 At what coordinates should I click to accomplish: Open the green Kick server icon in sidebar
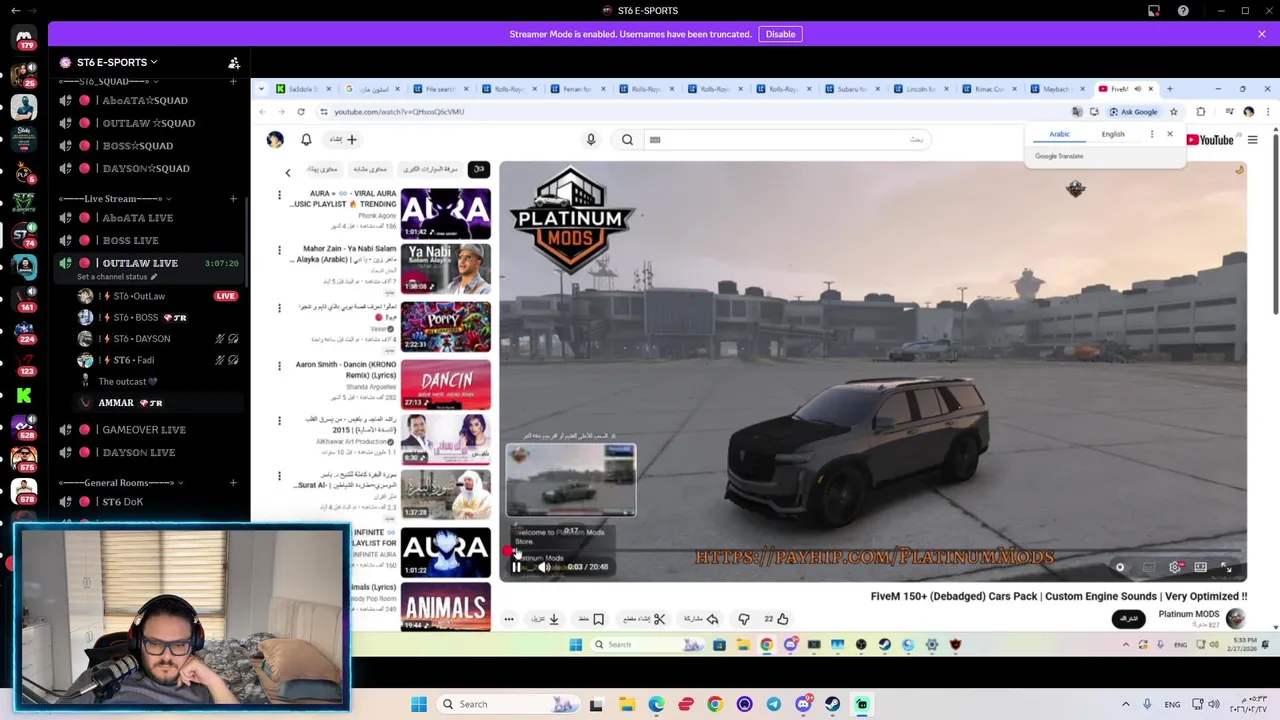tap(24, 395)
